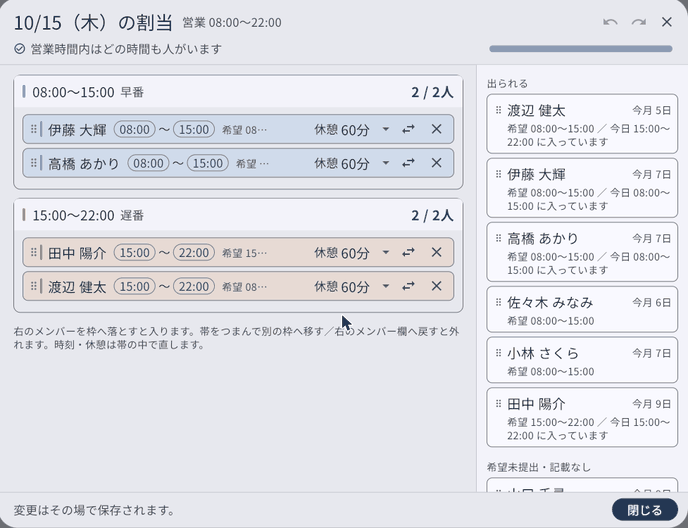Click the 出られる section label
Image resolution: width=688 pixels, height=528 pixels.
pyautogui.click(x=508, y=83)
